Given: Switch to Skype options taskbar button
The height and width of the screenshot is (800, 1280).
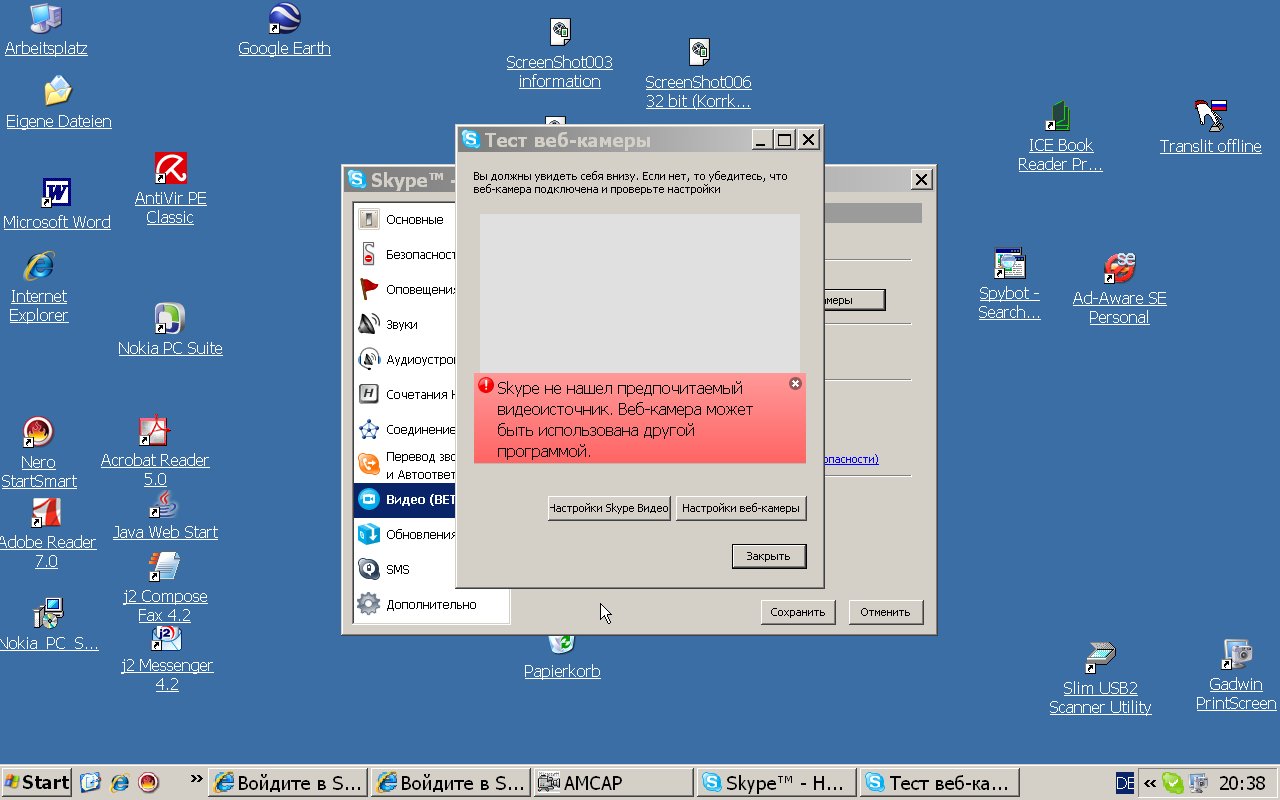Looking at the screenshot, I should coord(777,782).
